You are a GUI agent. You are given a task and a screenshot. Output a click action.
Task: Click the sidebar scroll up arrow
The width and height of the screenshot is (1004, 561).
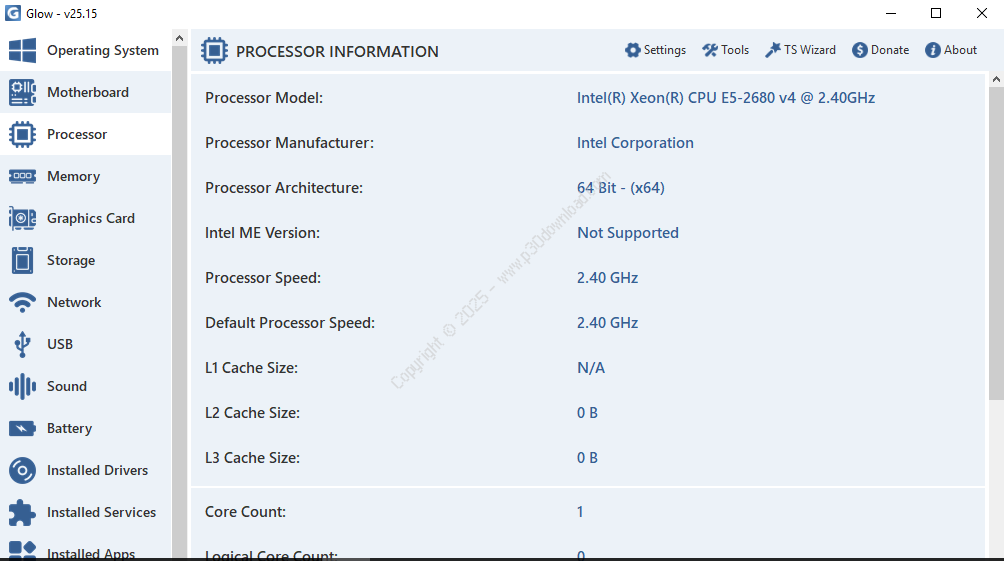pos(180,38)
